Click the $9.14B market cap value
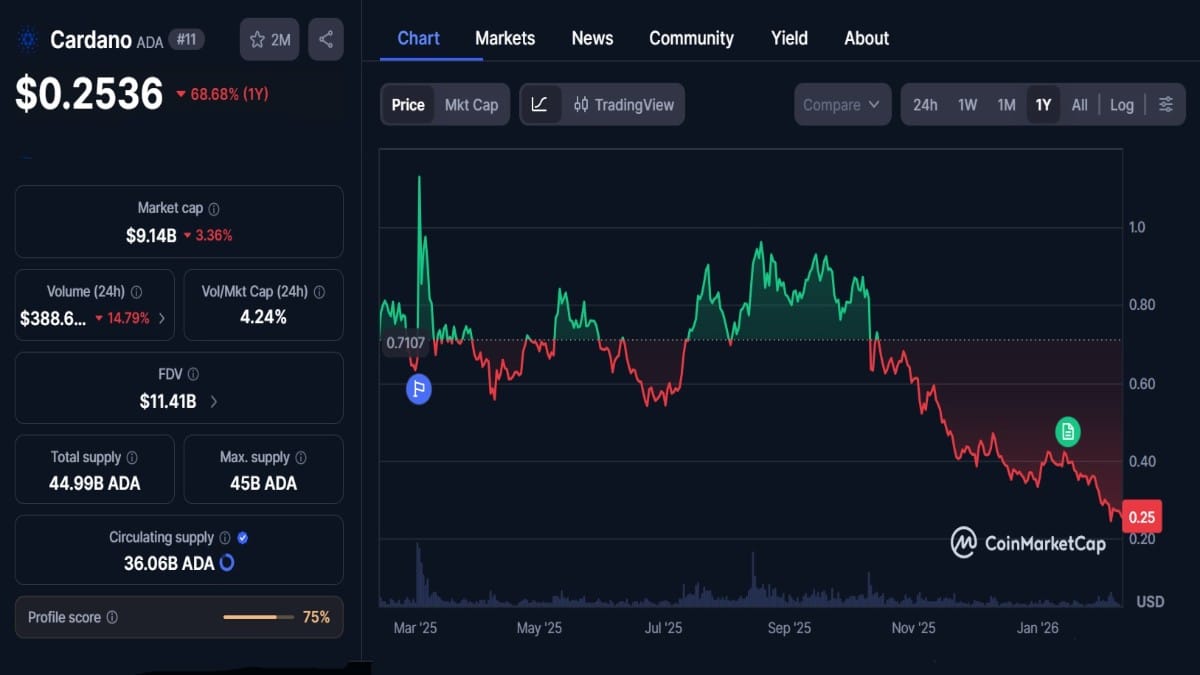 151,236
